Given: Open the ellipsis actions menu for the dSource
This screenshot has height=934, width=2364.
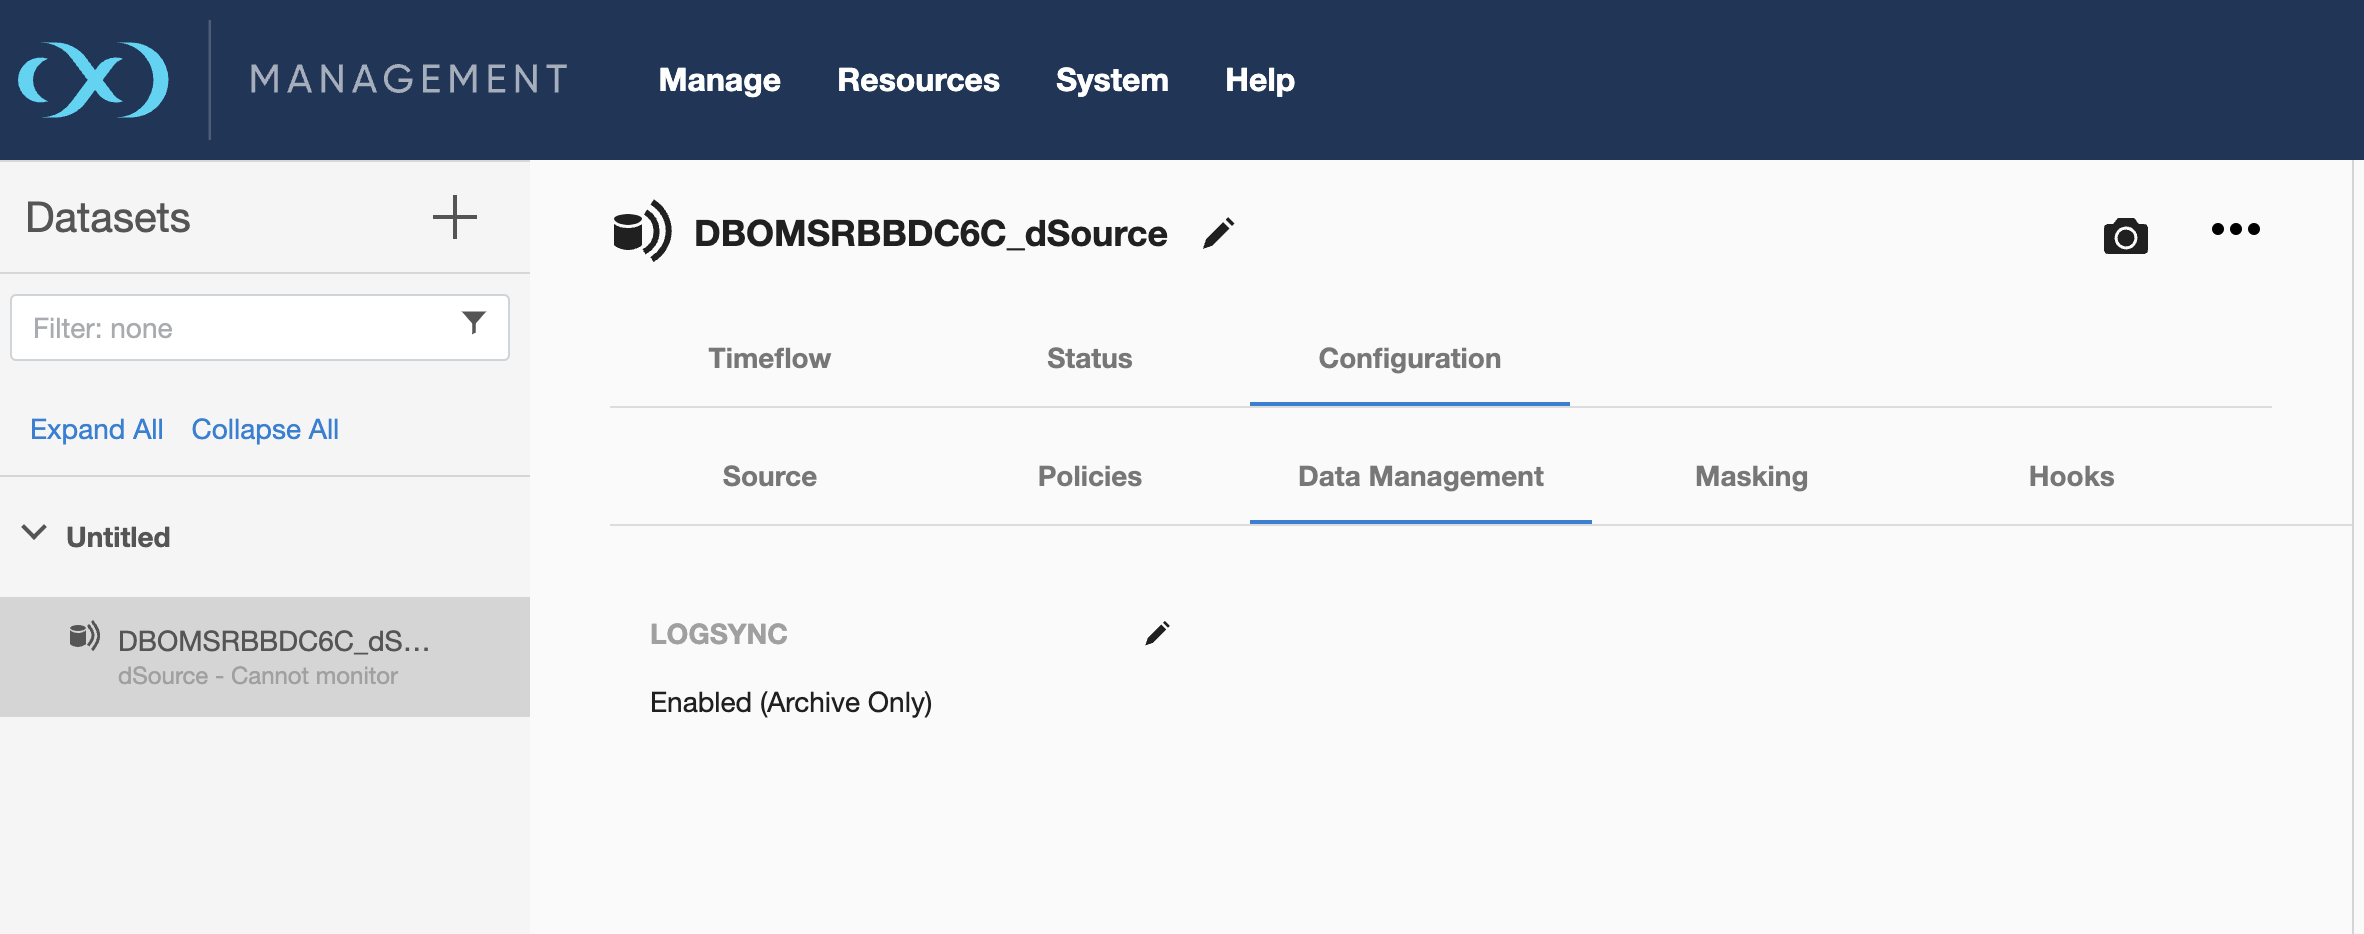Looking at the screenshot, I should (x=2236, y=230).
